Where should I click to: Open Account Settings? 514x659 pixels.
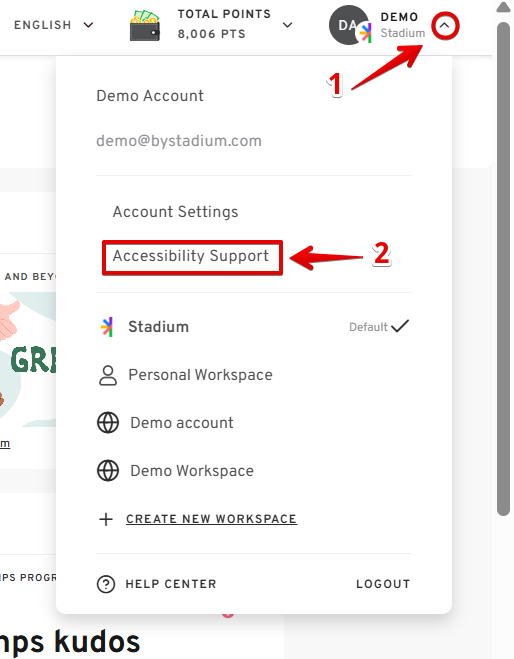(x=175, y=212)
